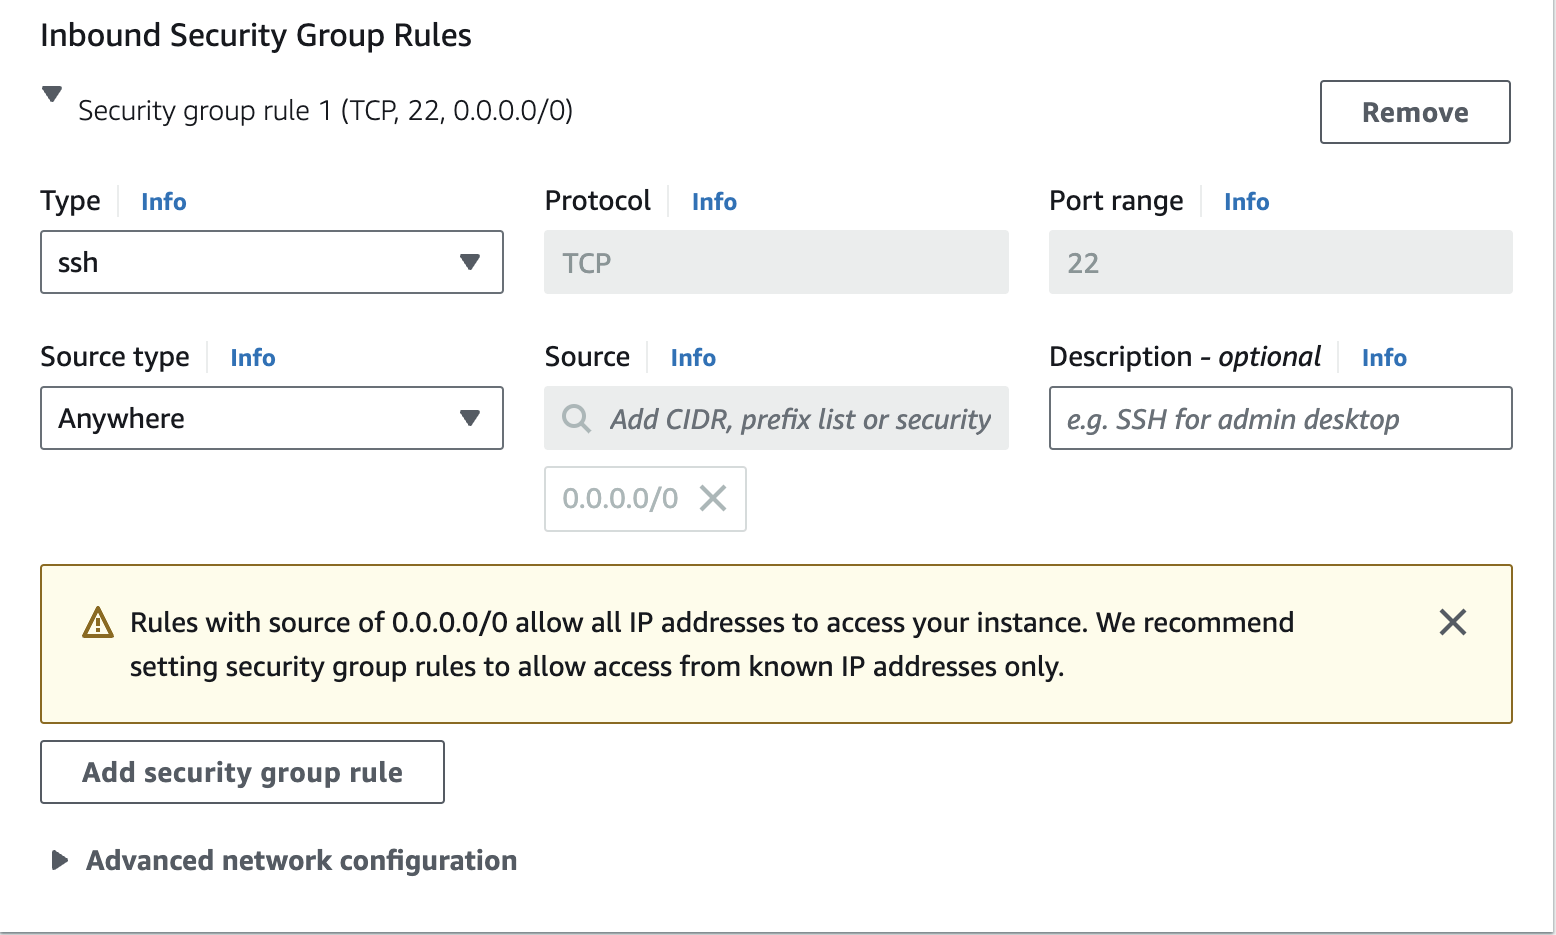Click the Remove button for rule 1
The width and height of the screenshot is (1556, 935).
pos(1414,112)
